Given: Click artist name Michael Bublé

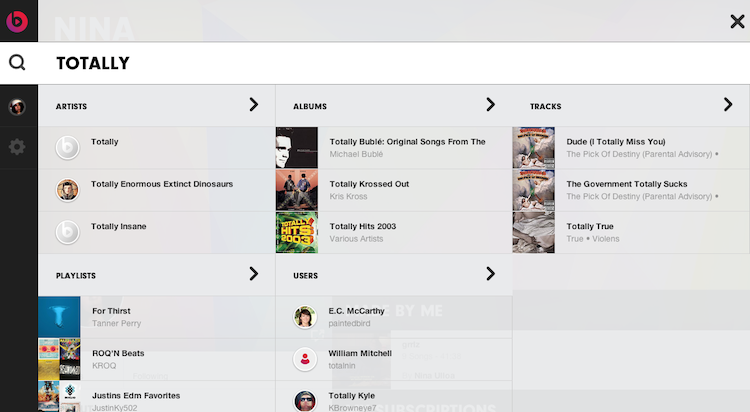Looking at the screenshot, I should coord(356,154).
